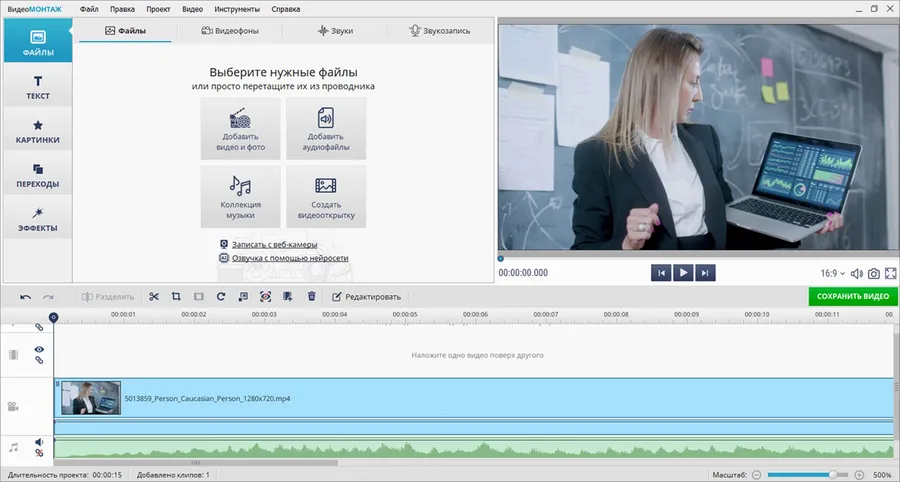Click the preview seek bar handle

pos(501,259)
